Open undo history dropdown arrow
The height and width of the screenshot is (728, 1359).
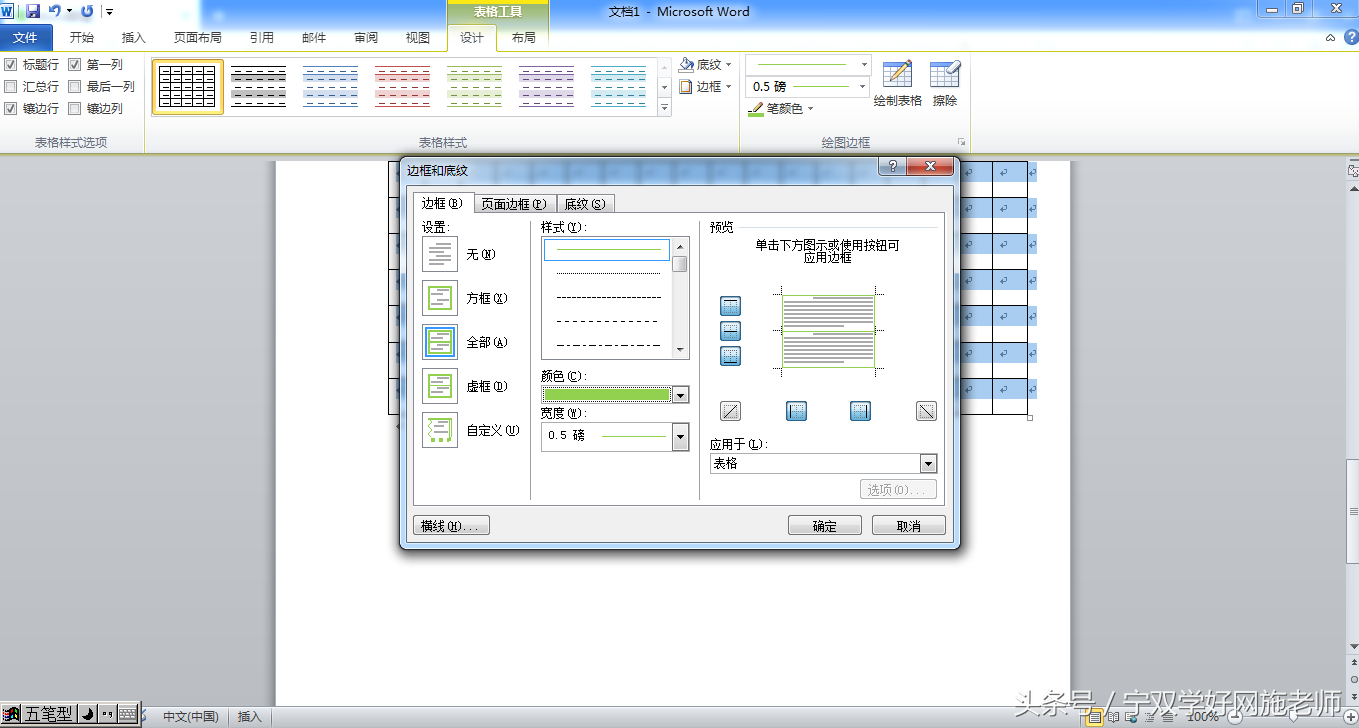pyautogui.click(x=69, y=11)
